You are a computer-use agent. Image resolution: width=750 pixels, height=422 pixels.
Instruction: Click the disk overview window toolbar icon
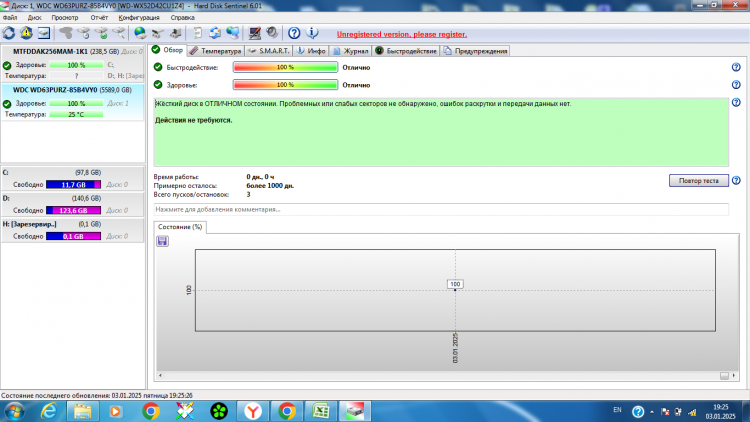(44, 33)
